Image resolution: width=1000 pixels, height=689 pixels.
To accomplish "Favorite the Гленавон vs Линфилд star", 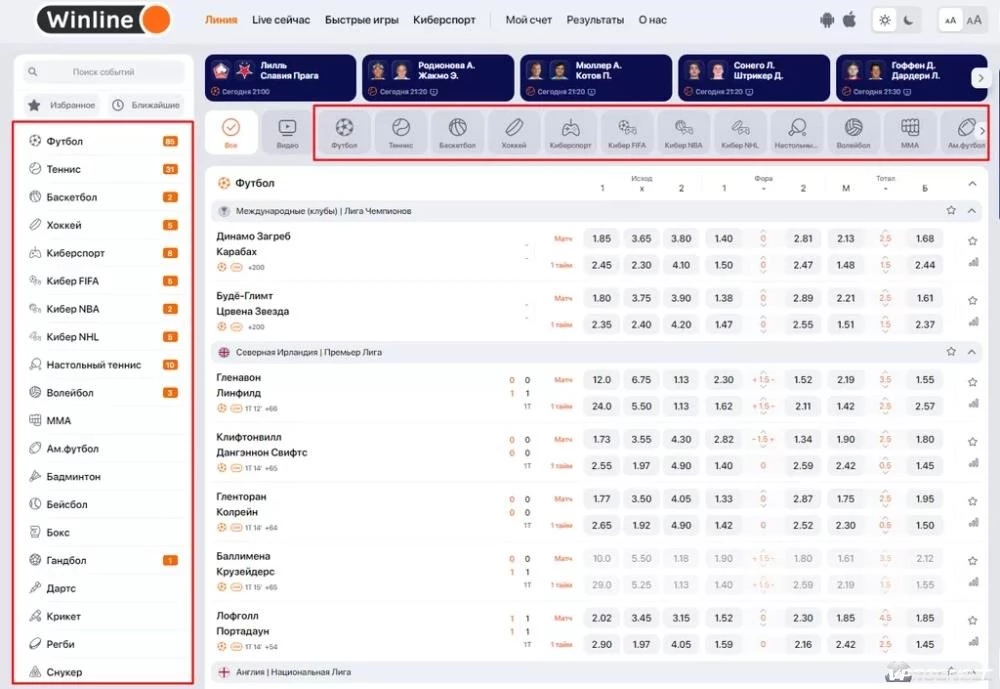I will click(x=973, y=382).
